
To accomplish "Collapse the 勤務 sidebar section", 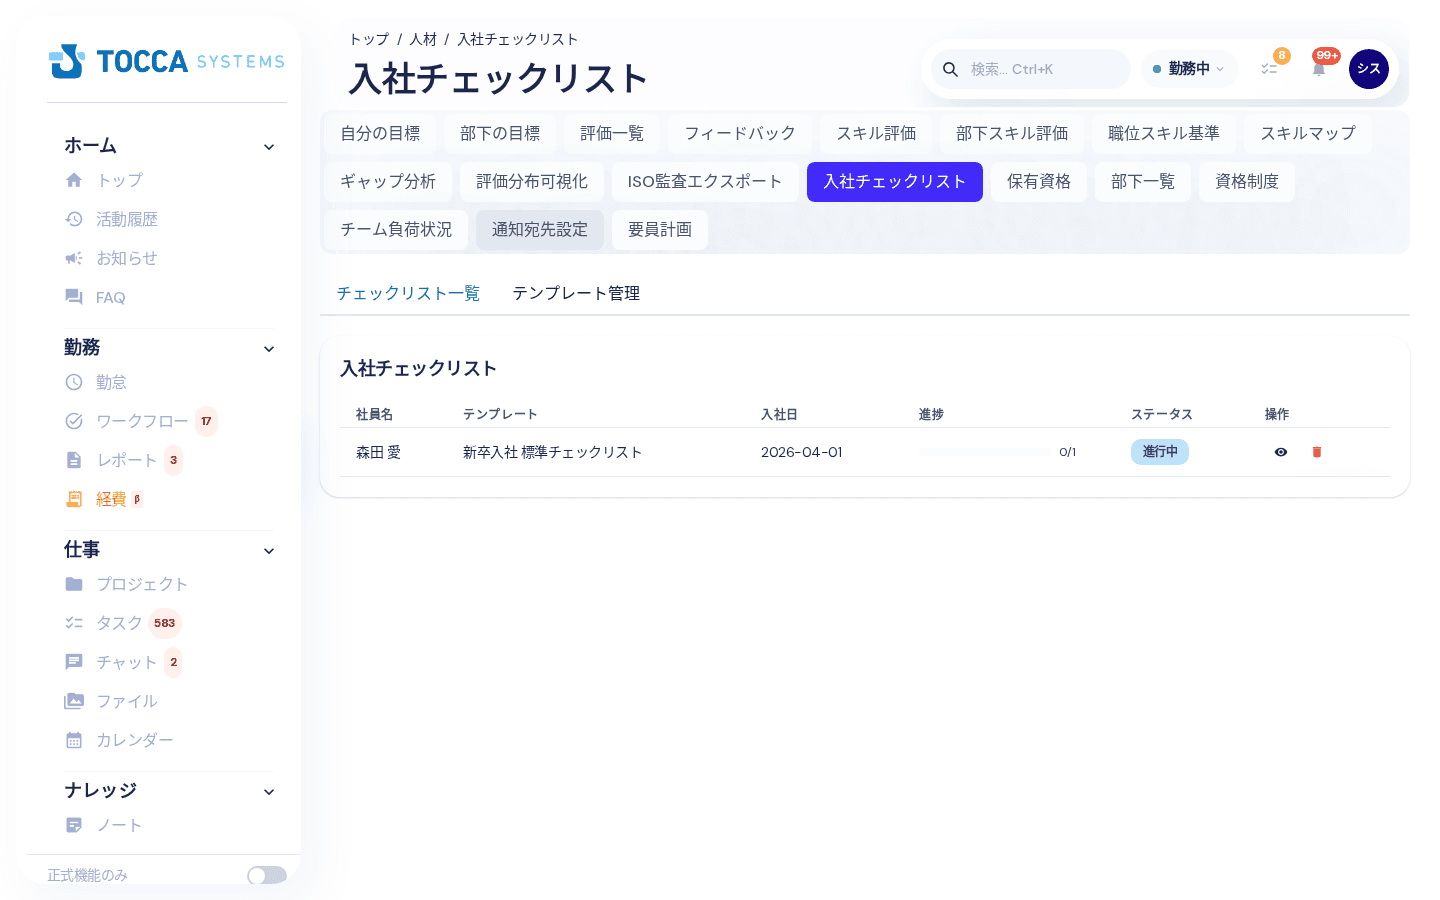I will [x=269, y=349].
